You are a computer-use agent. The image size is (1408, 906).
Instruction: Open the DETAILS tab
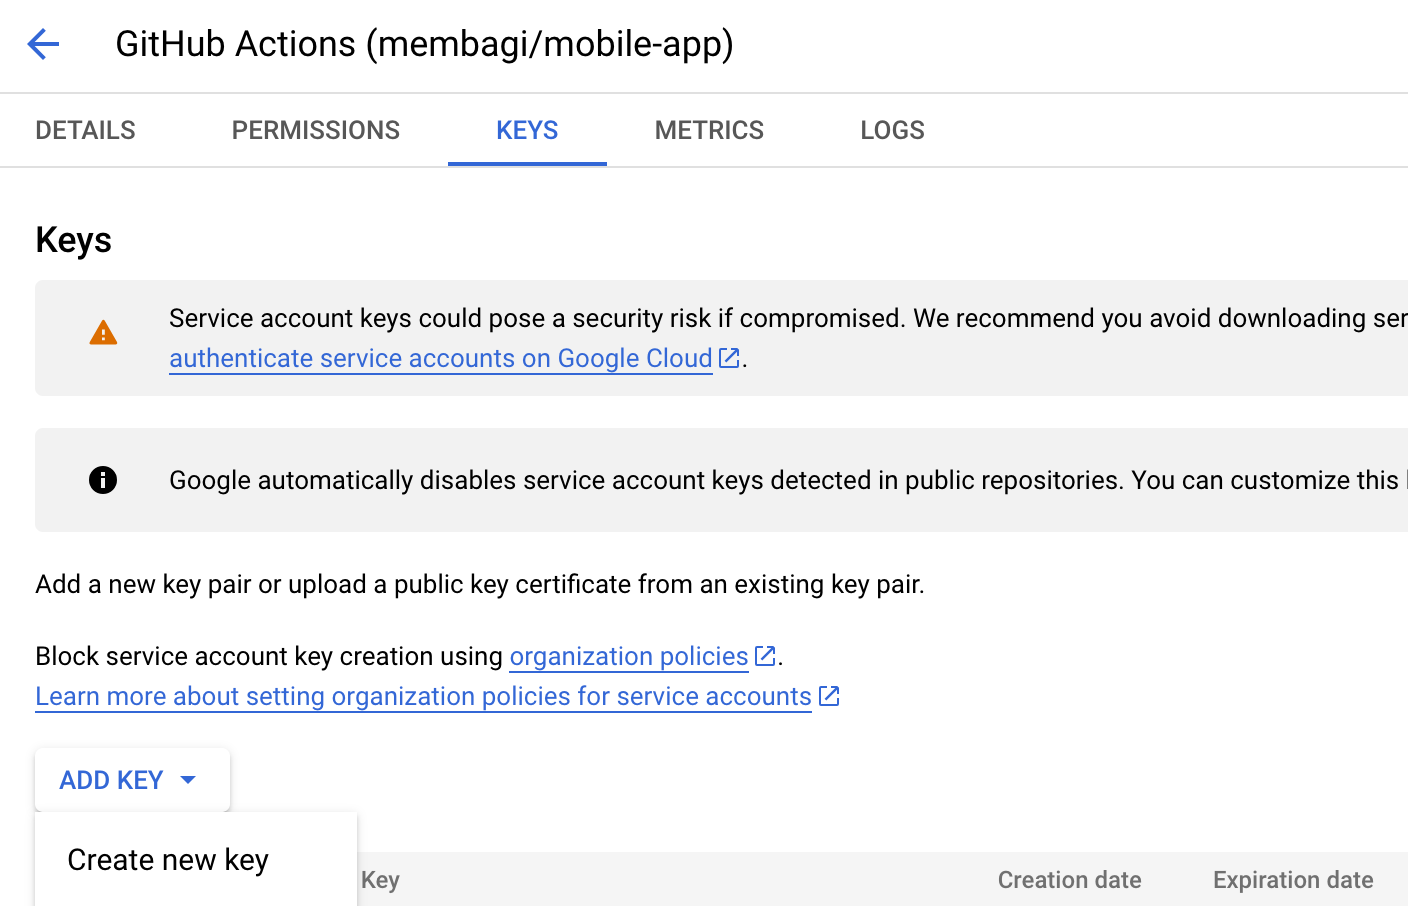85,130
